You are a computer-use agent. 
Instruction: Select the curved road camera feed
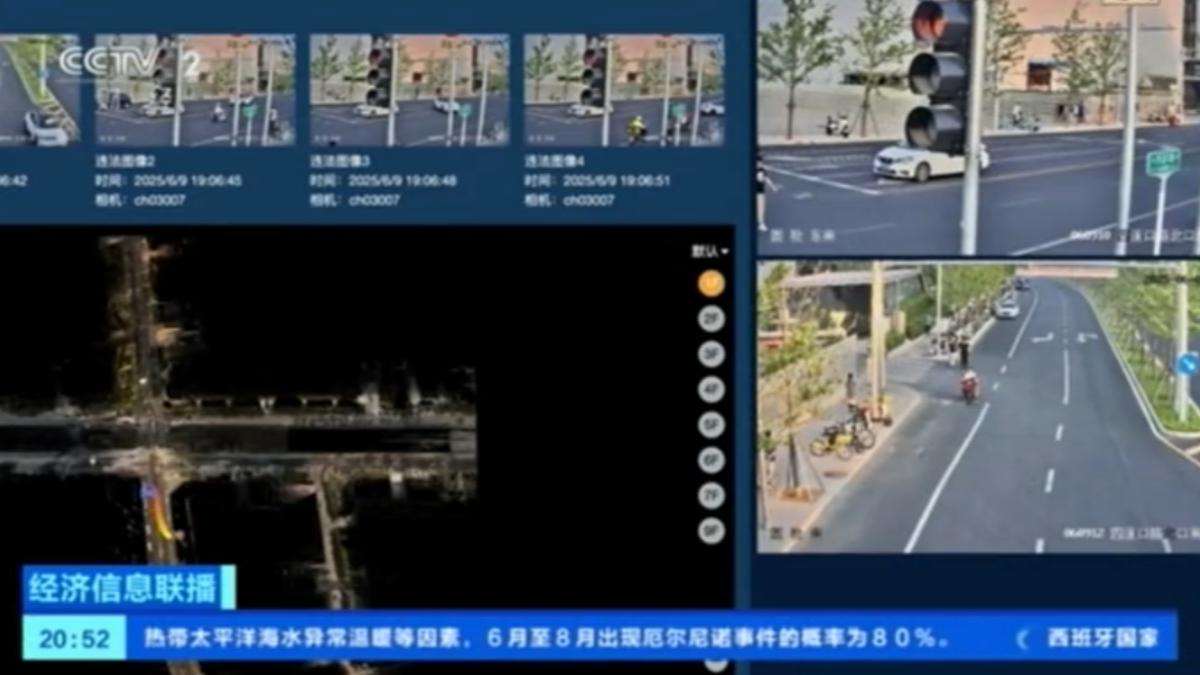(x=978, y=407)
